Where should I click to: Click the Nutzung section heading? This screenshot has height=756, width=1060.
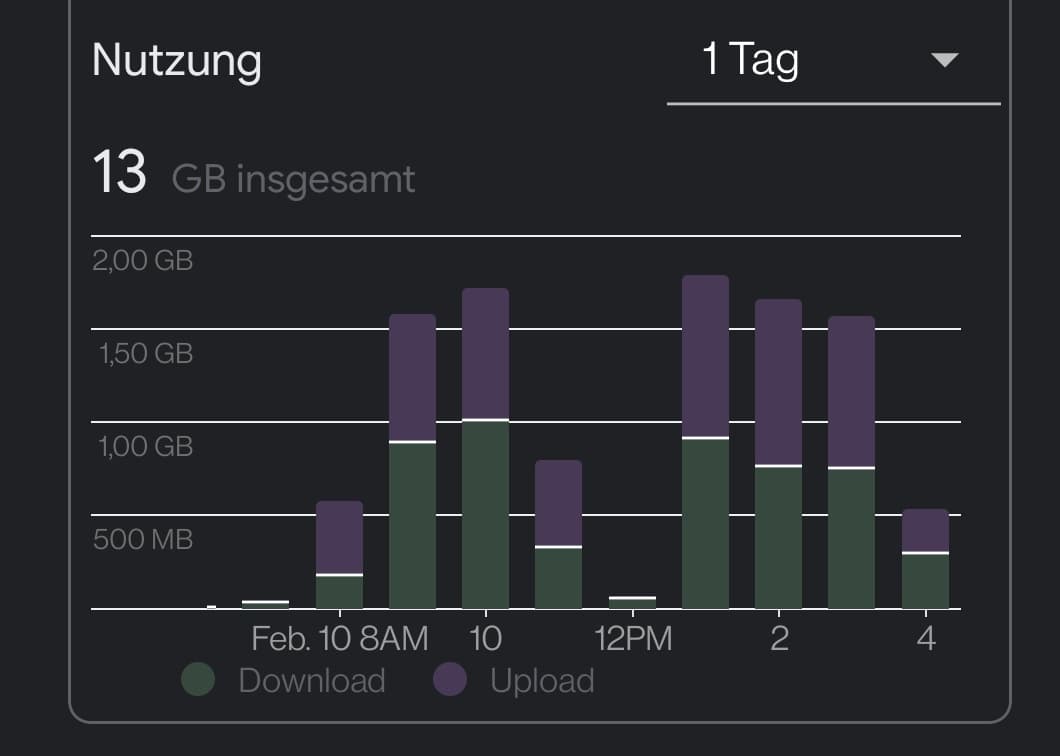click(x=177, y=61)
